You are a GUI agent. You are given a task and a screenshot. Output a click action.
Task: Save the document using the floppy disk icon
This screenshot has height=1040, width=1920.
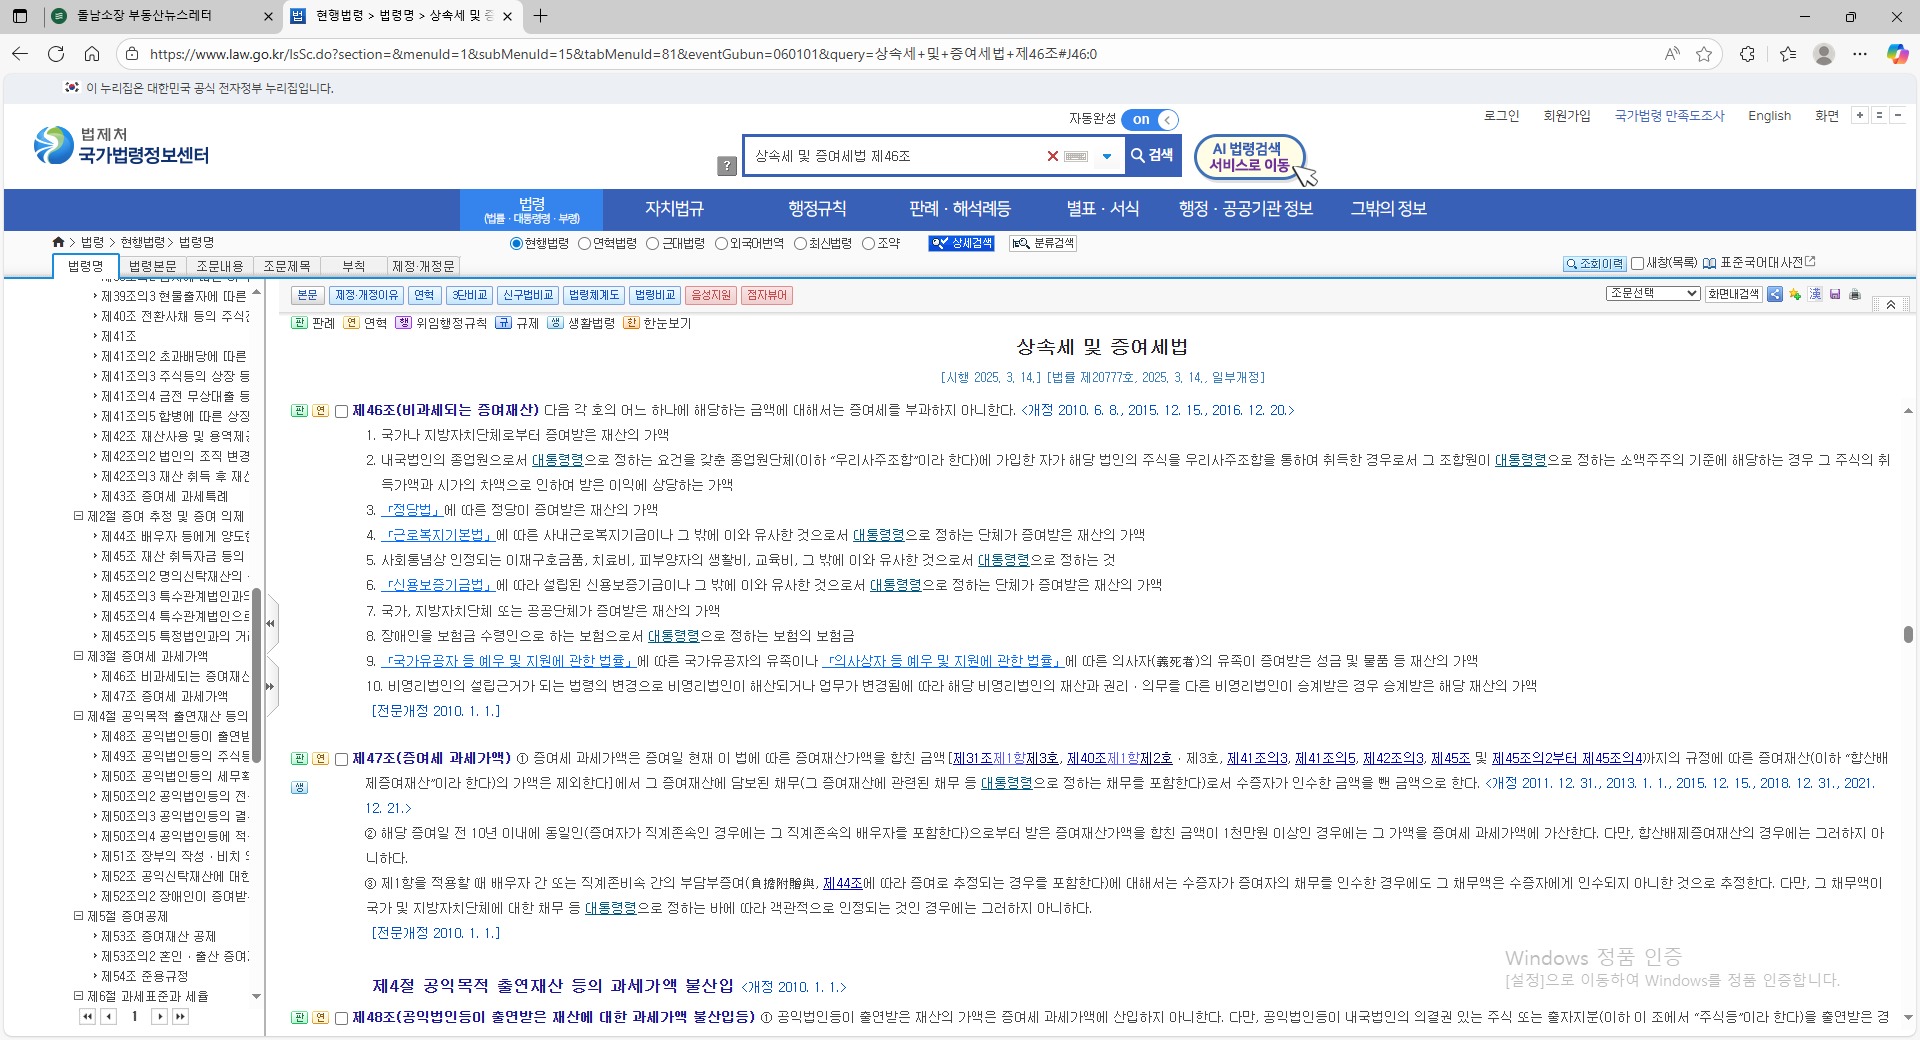pyautogui.click(x=1835, y=295)
